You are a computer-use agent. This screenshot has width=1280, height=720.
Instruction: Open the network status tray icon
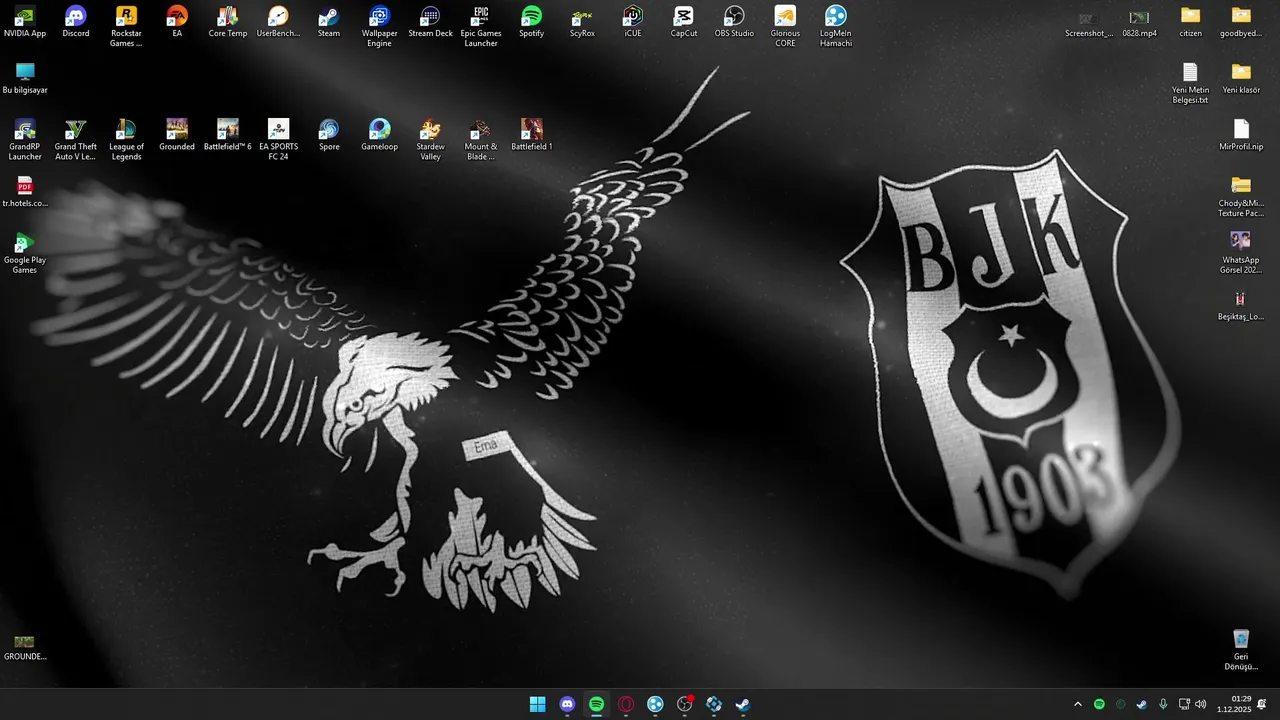pyautogui.click(x=1184, y=704)
